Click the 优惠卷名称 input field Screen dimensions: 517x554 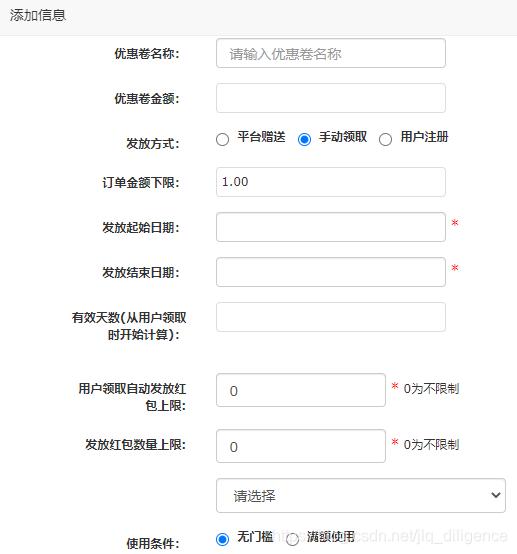tap(331, 53)
